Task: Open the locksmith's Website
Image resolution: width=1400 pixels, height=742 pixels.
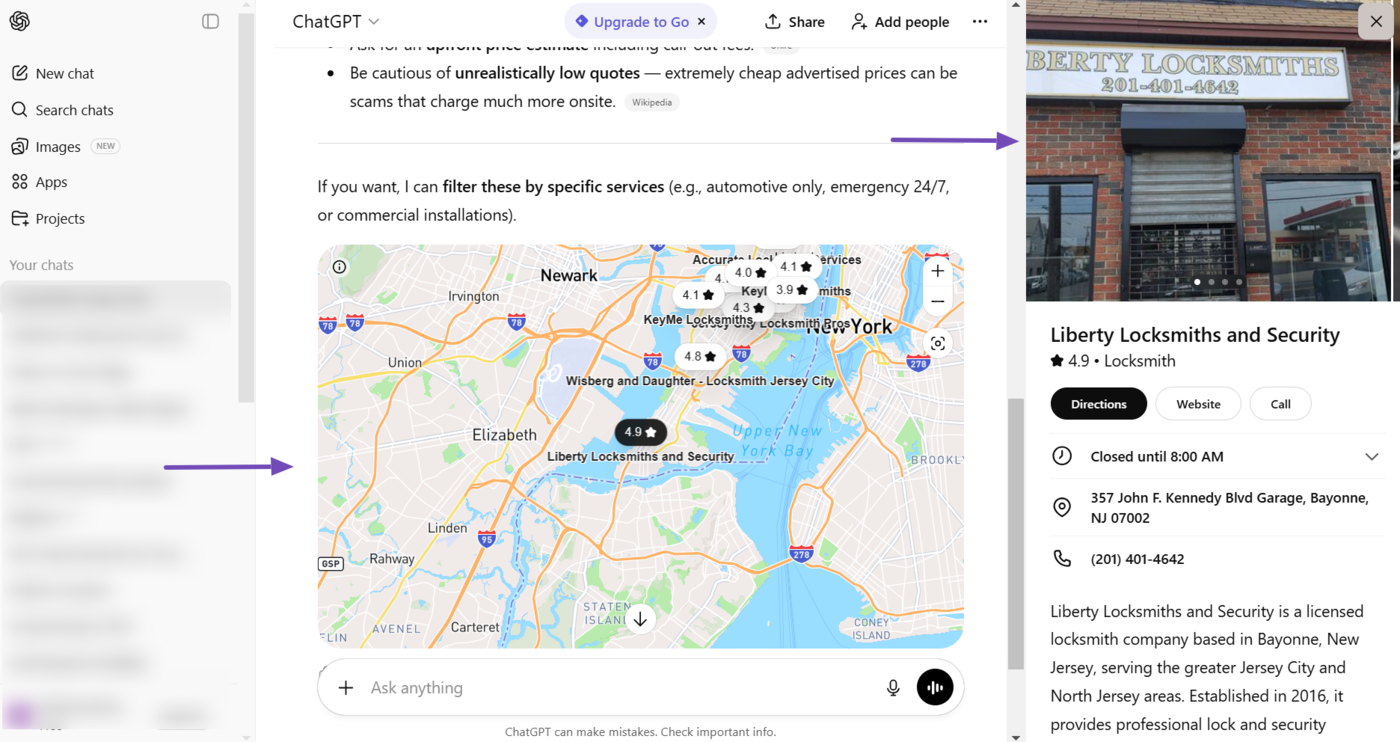Action: coord(1197,403)
